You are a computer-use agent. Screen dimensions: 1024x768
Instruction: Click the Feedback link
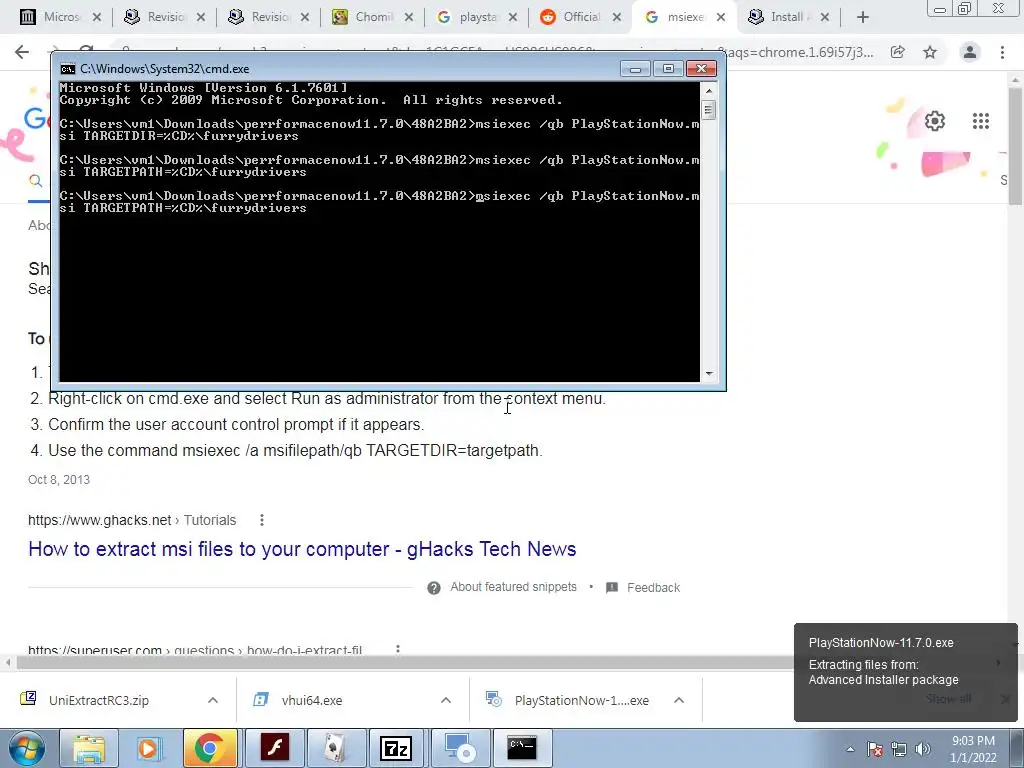(x=653, y=588)
